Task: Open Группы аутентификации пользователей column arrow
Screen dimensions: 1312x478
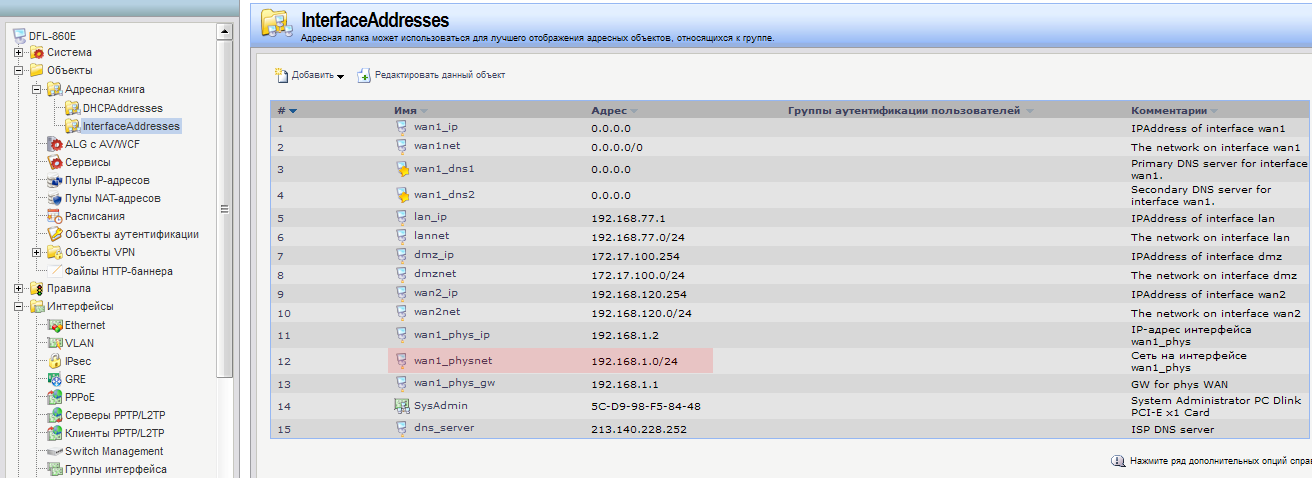Action: pos(1029,111)
